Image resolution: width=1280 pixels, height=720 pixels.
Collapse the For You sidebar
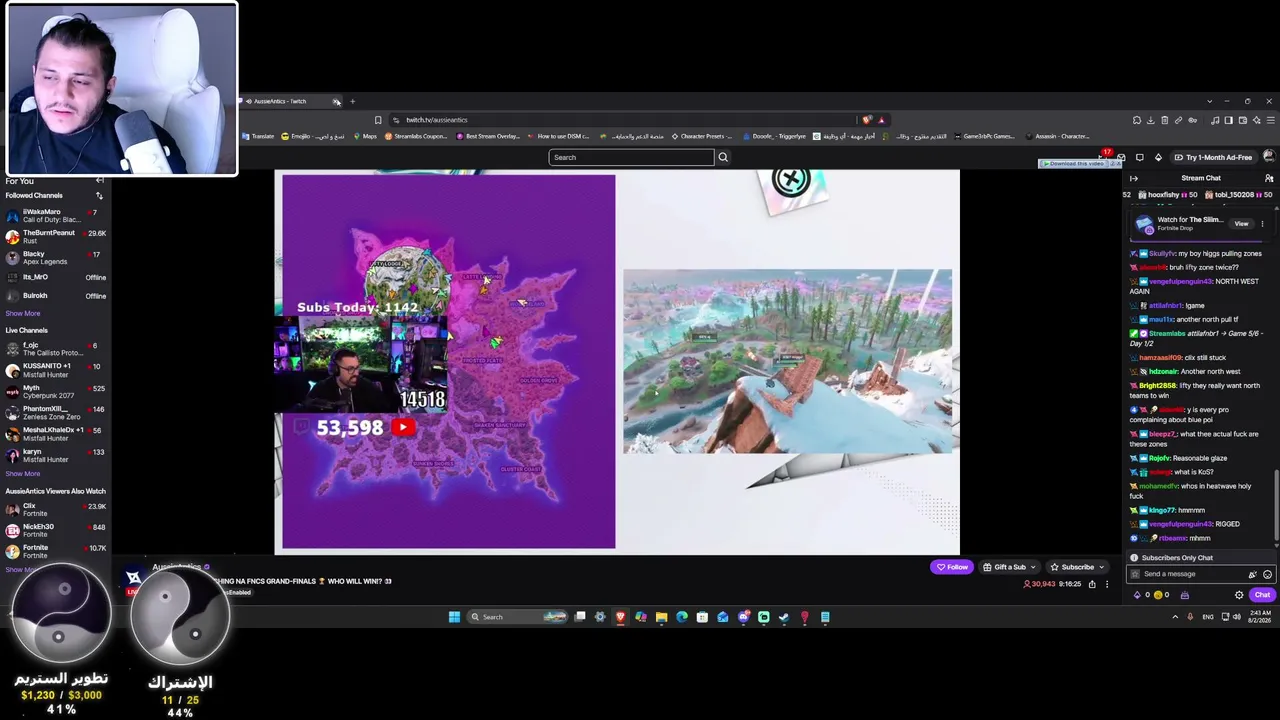[99, 181]
